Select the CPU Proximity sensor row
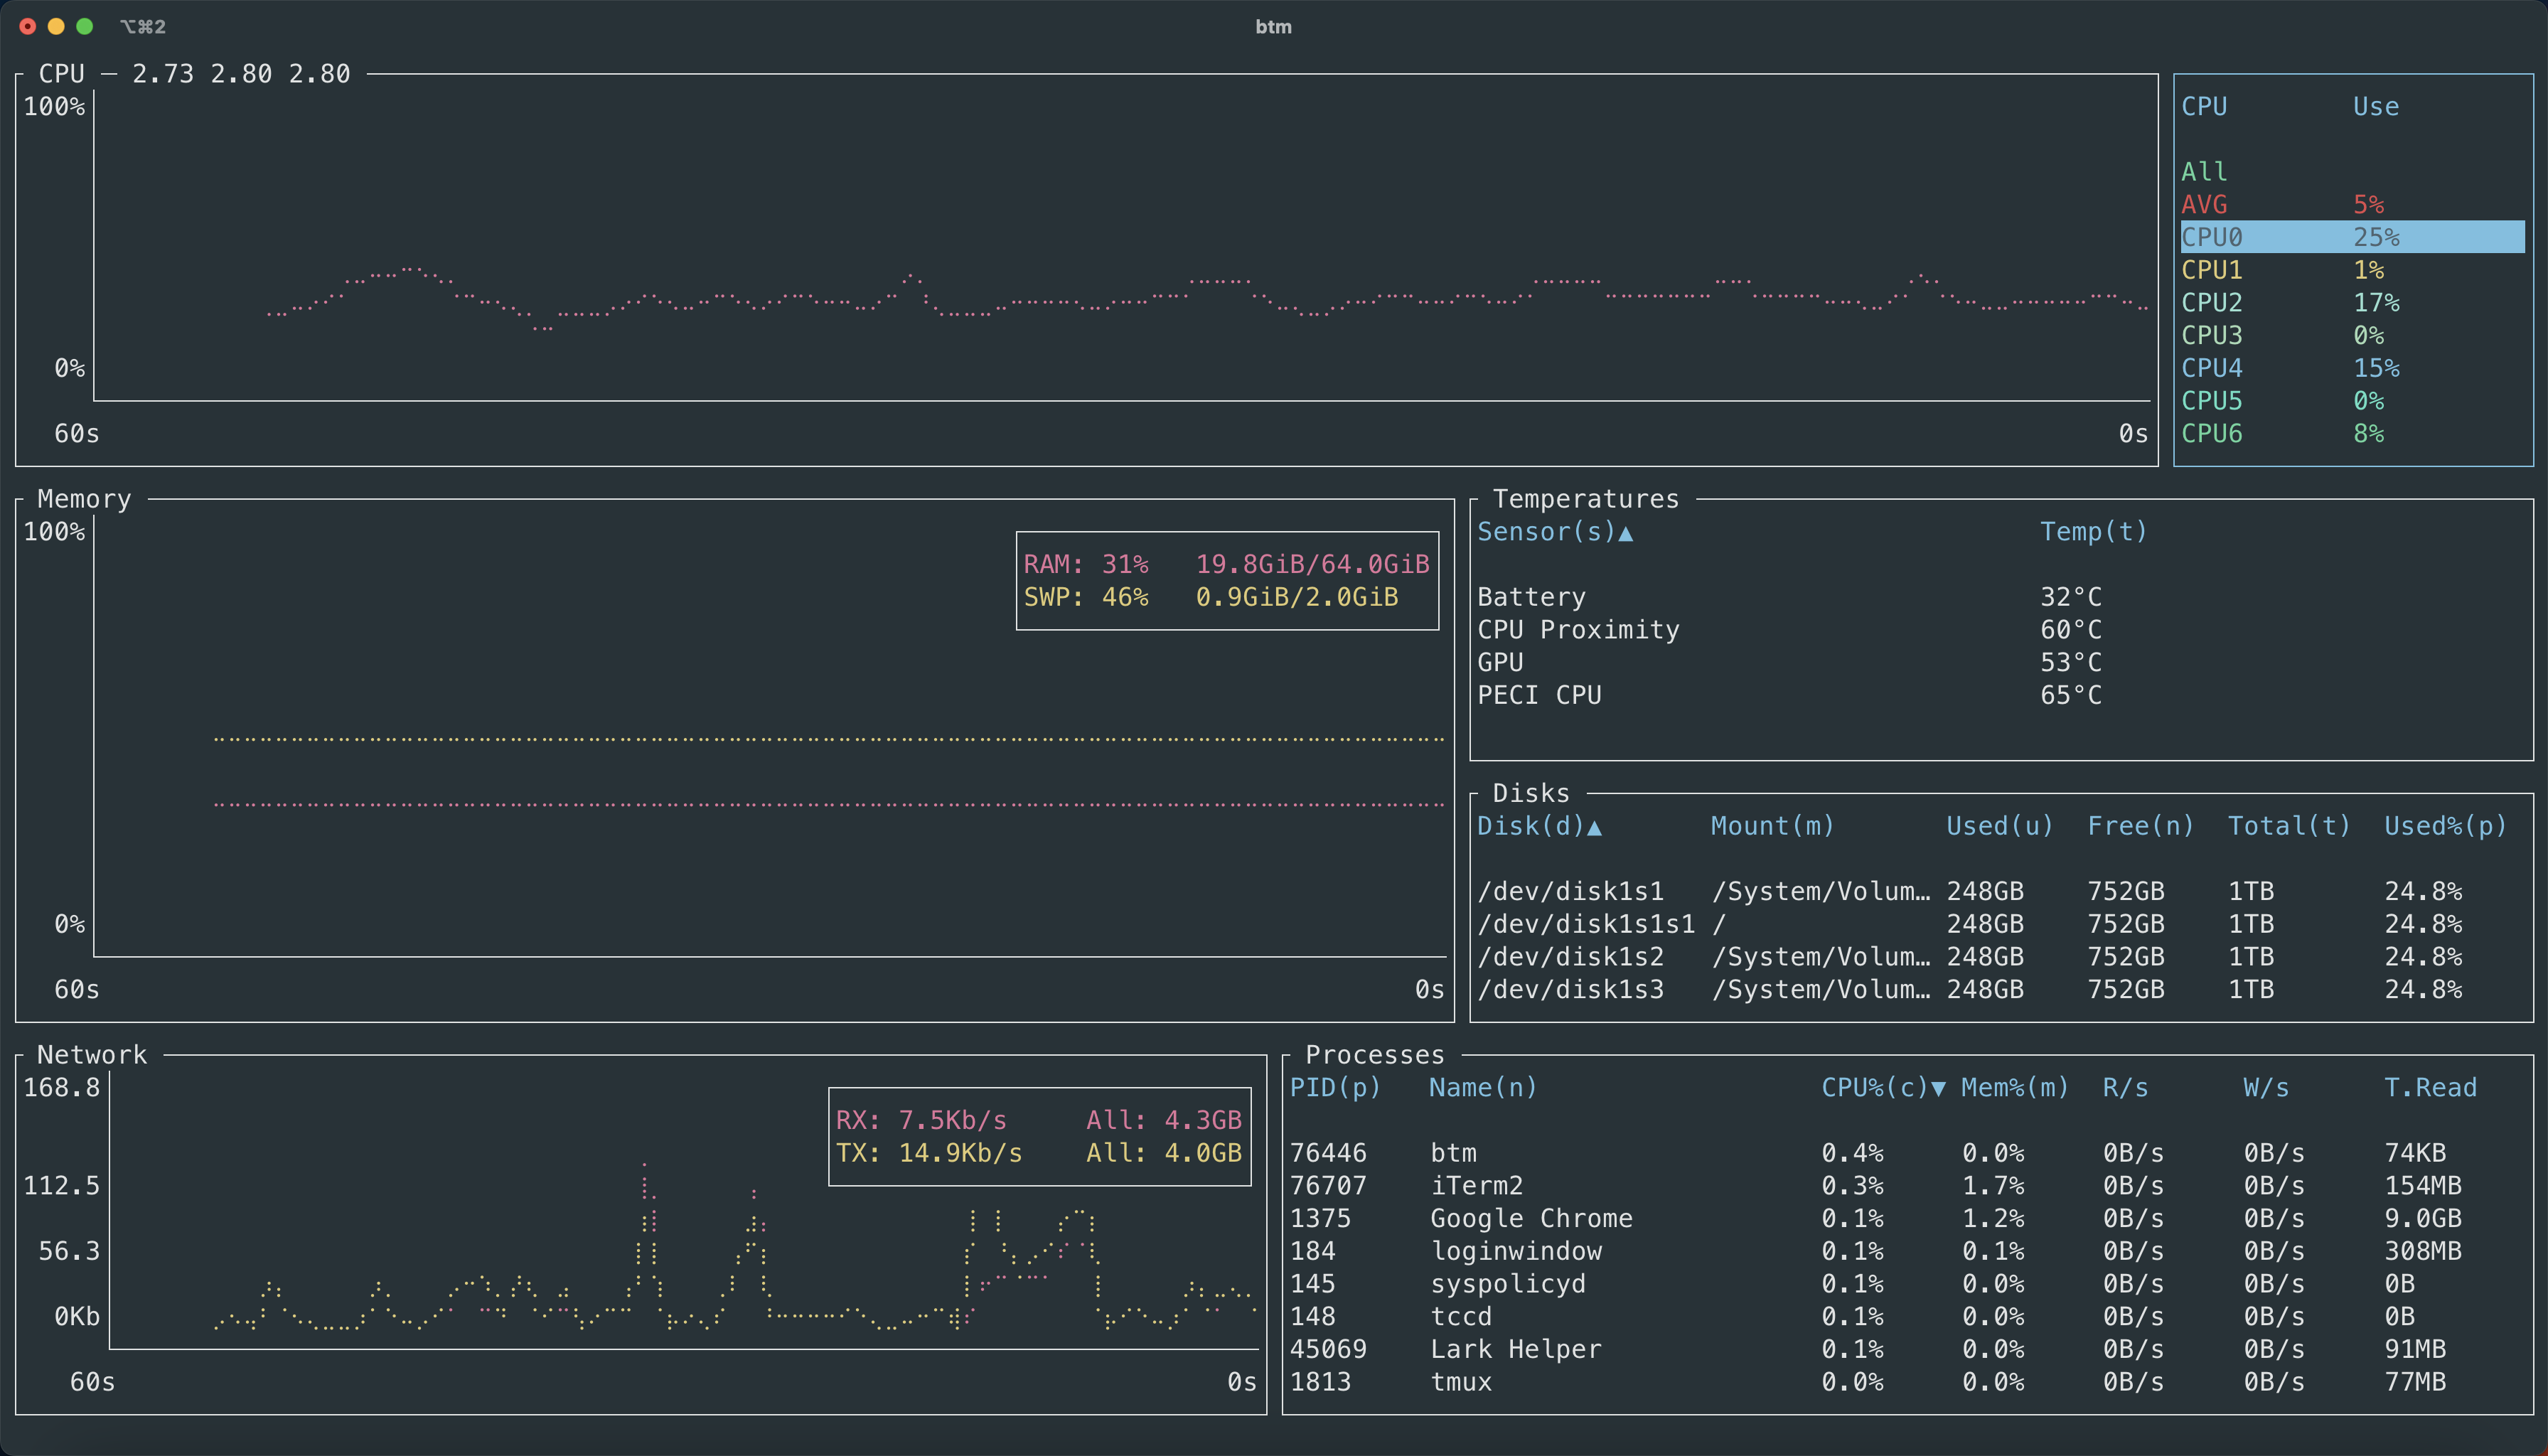Screen dimensions: 2548x1456 [2001, 630]
